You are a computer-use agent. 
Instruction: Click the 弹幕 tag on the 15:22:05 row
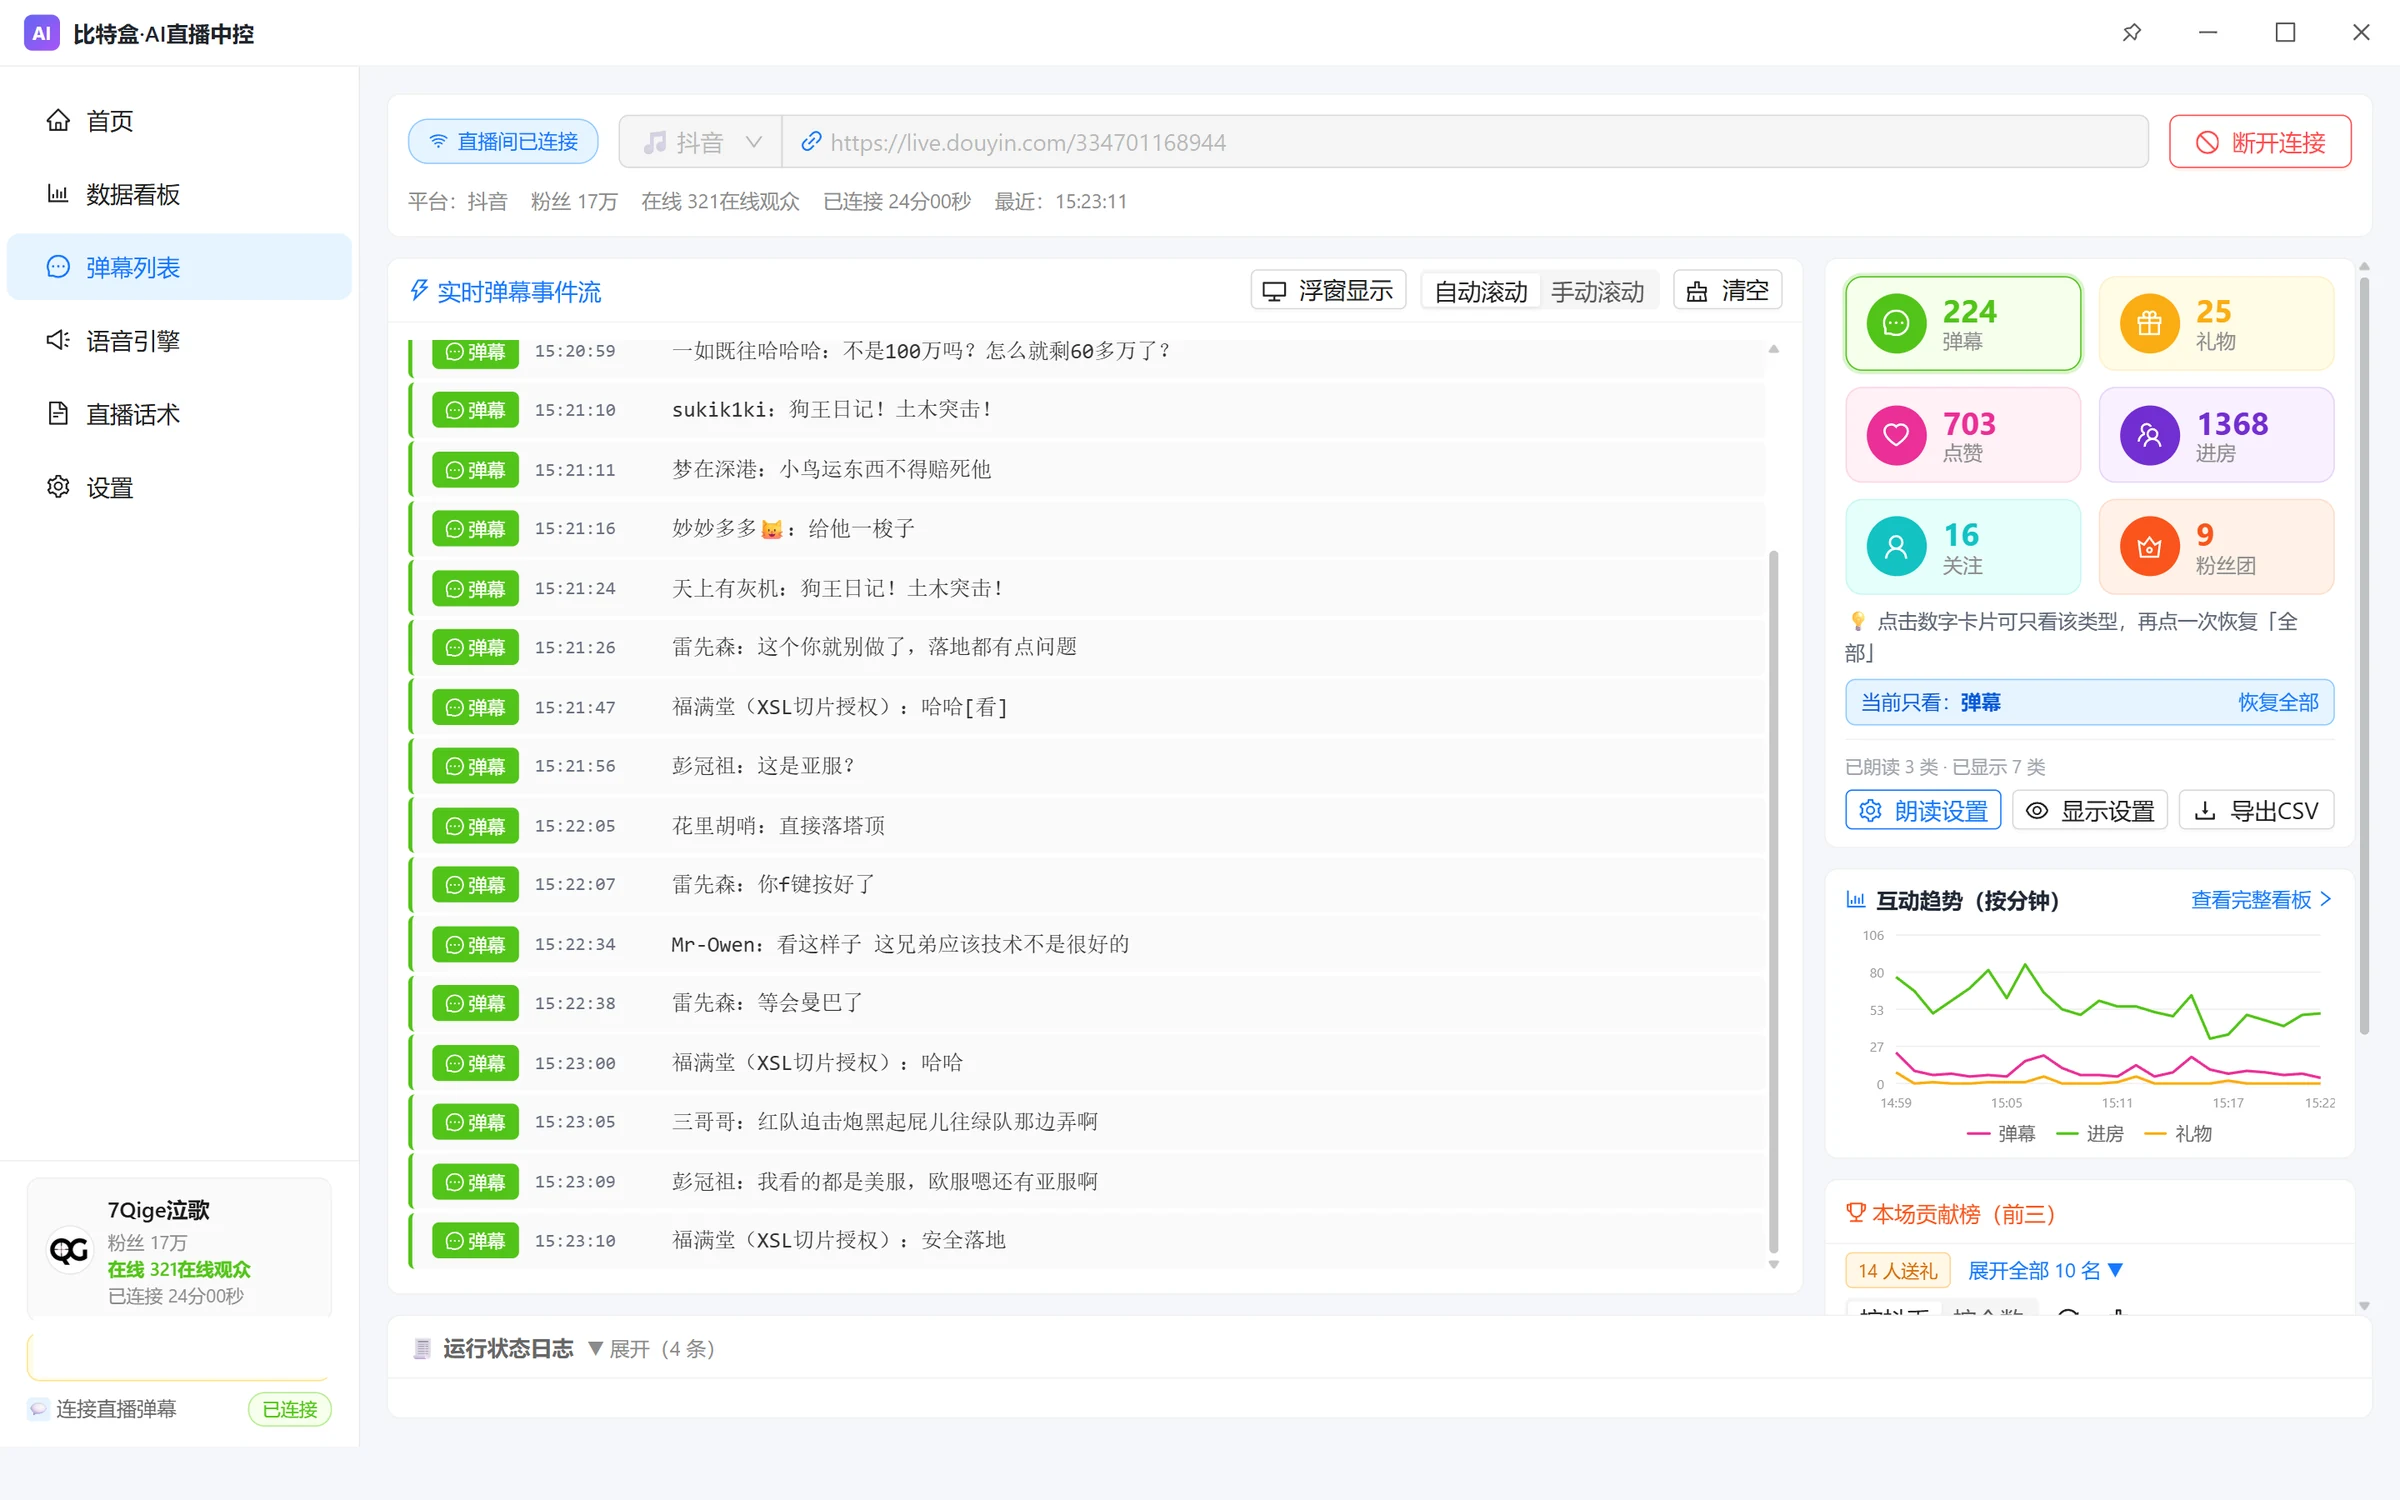pyautogui.click(x=476, y=826)
